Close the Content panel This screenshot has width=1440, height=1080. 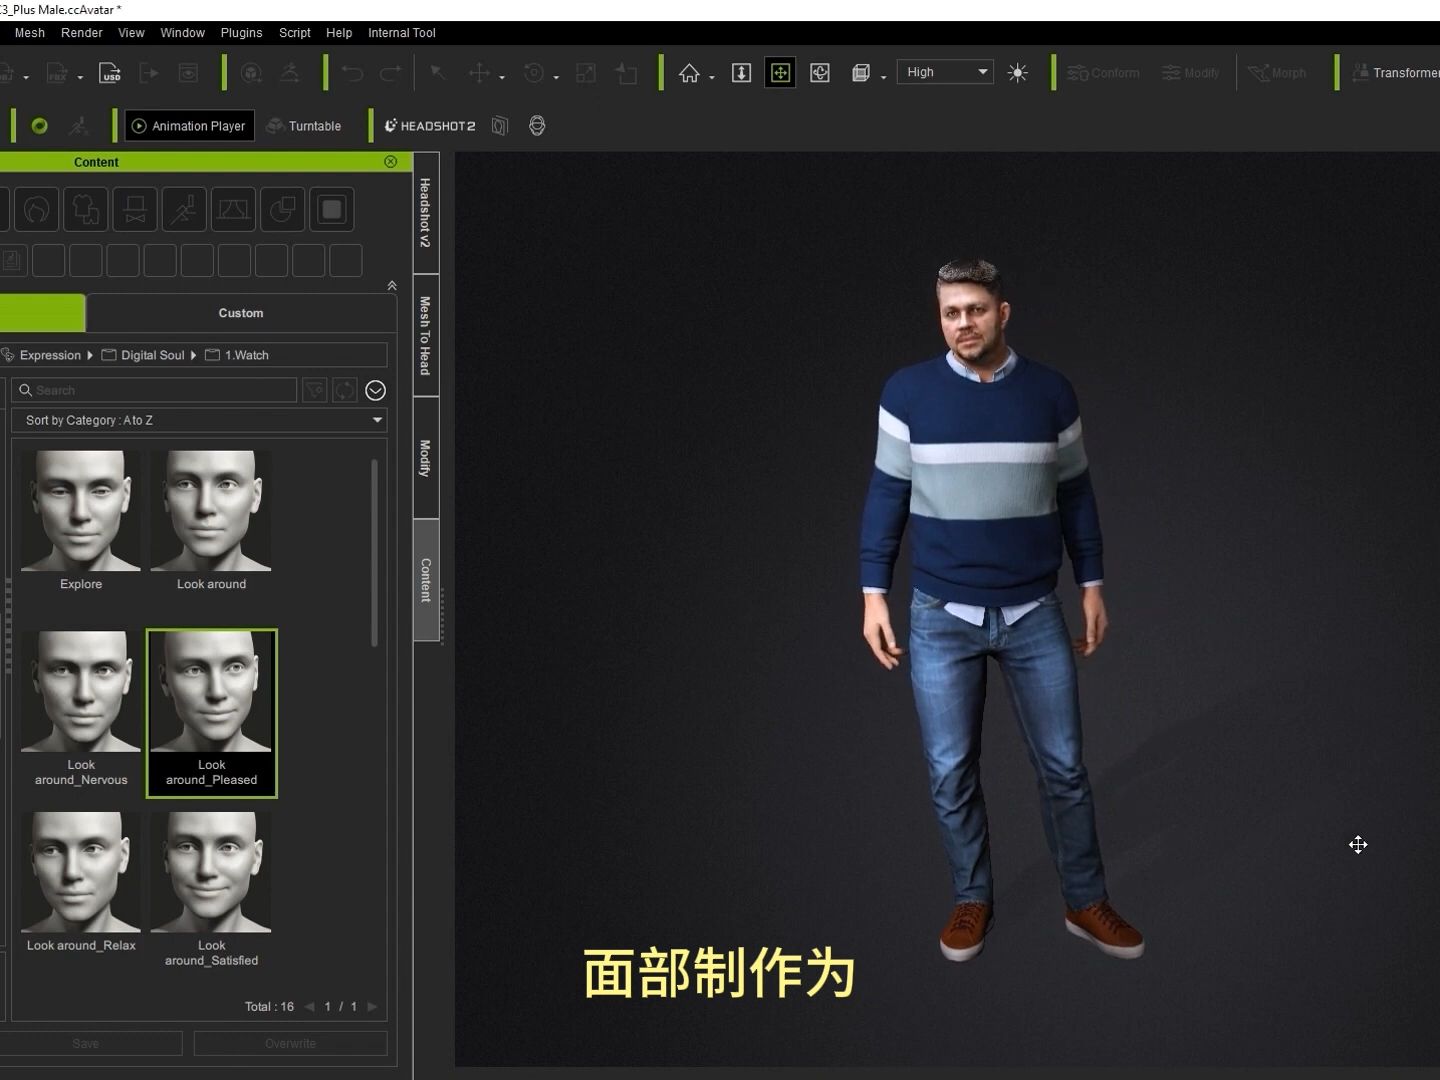click(x=391, y=162)
